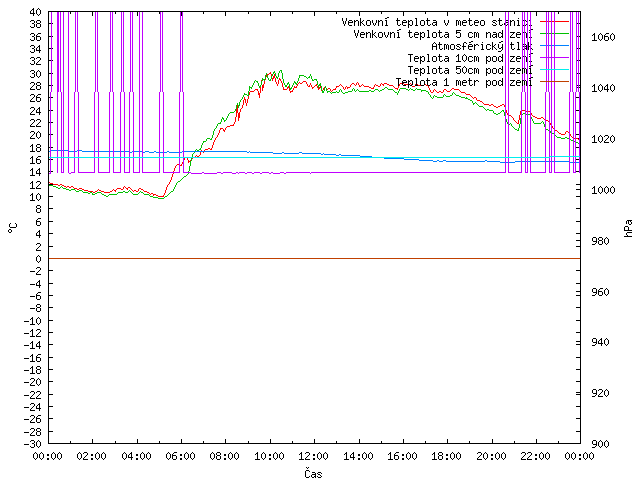Click the '12:00' time axis label

point(313,456)
